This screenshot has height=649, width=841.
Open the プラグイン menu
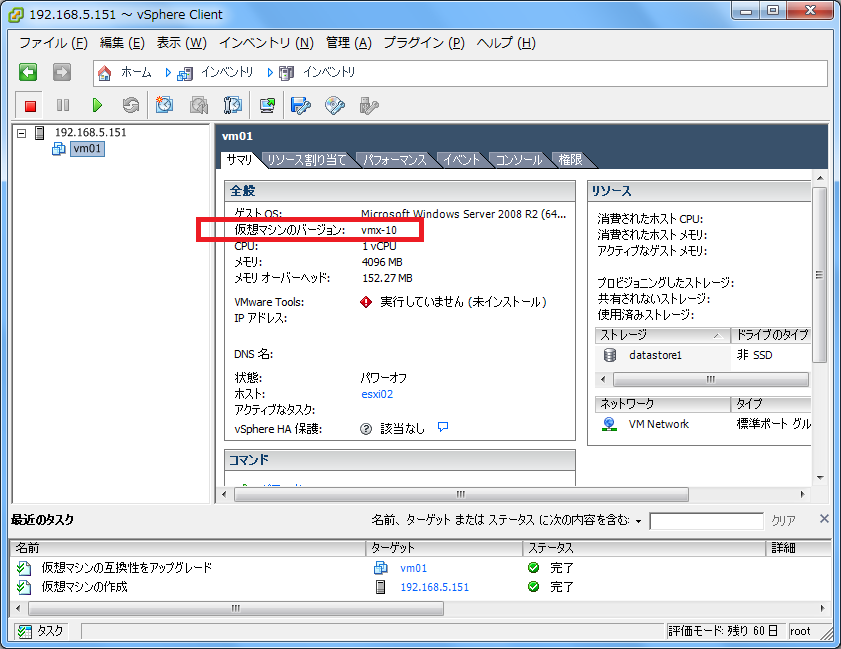(424, 43)
